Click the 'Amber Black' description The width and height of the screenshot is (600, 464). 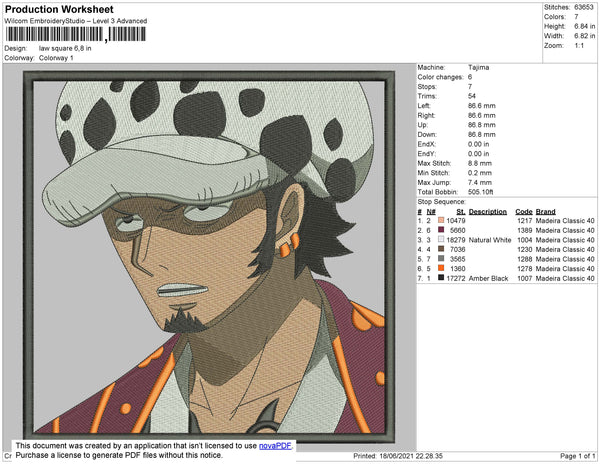point(488,278)
